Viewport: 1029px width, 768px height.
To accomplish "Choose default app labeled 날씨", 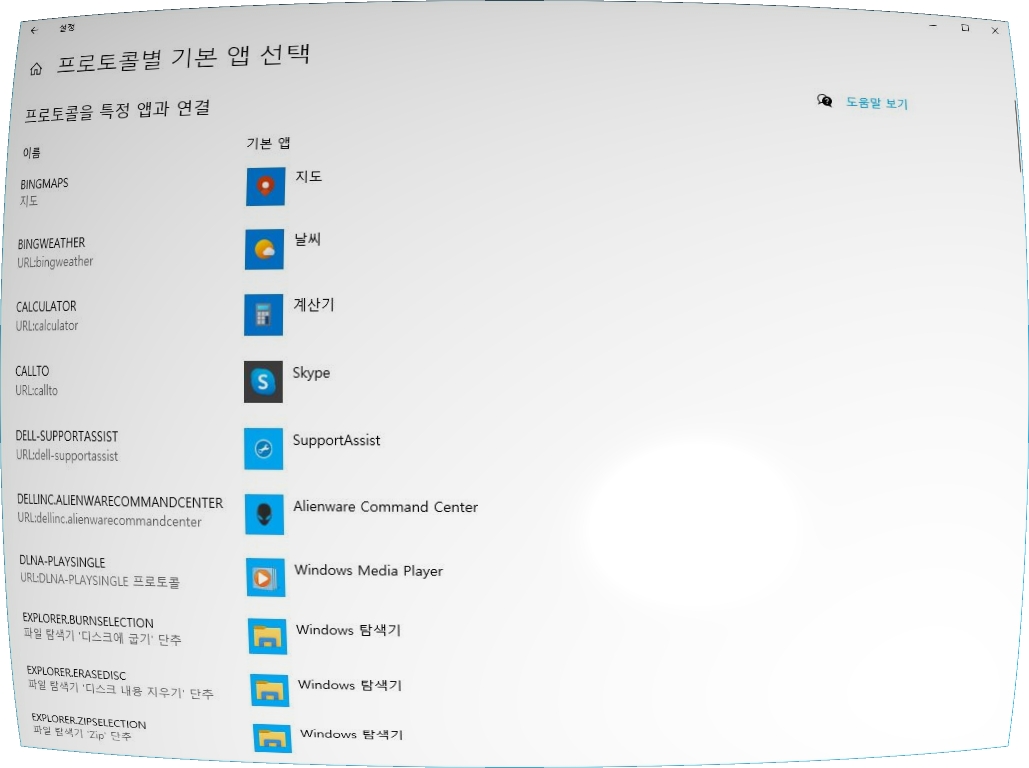I will (x=307, y=240).
